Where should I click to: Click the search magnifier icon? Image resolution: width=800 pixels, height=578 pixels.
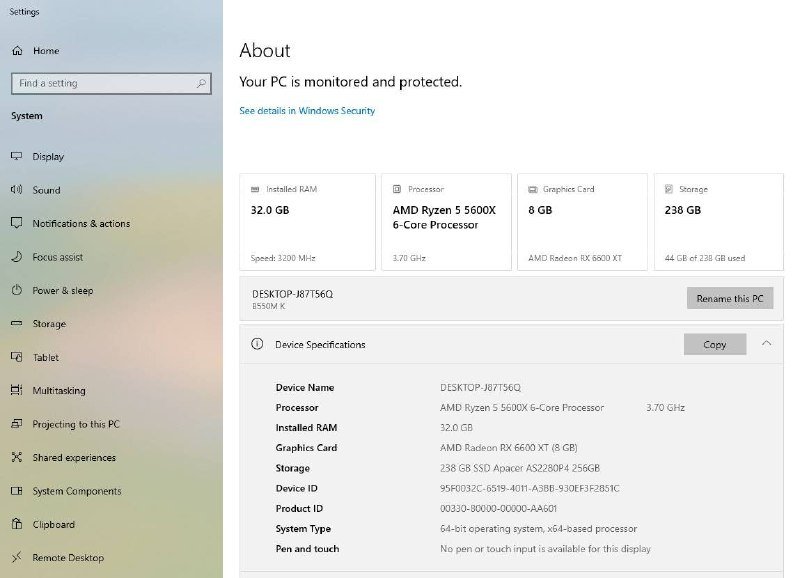pyautogui.click(x=201, y=84)
